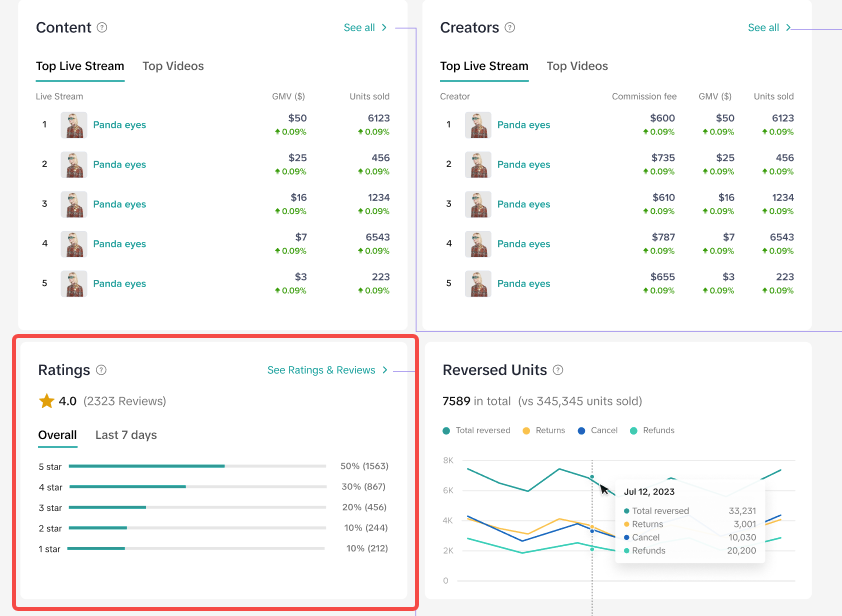842x616 pixels.
Task: Switch to Top Videos tab in Content
Action: 173,66
